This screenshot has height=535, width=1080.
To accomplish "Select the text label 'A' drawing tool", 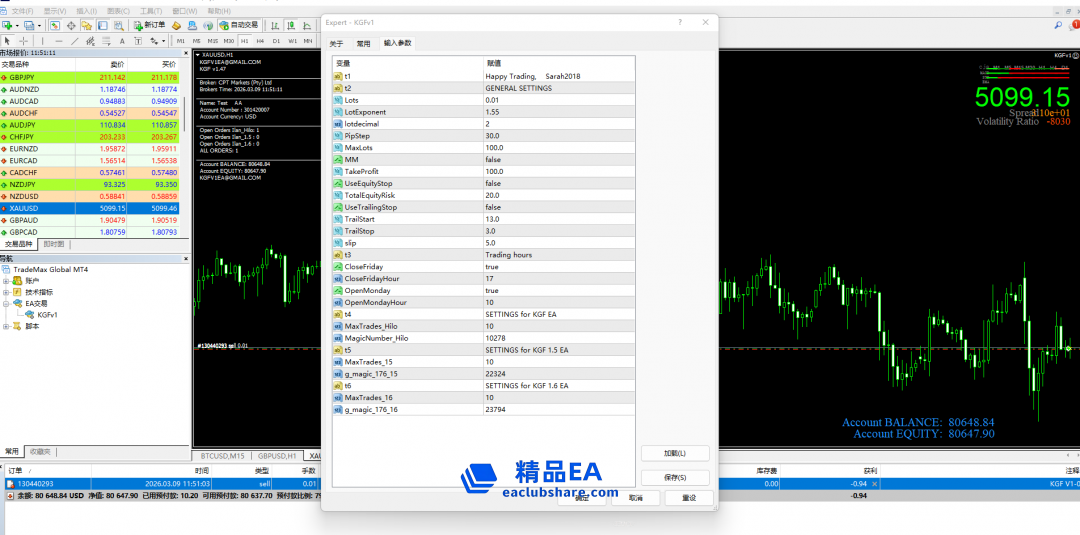I will (x=122, y=41).
